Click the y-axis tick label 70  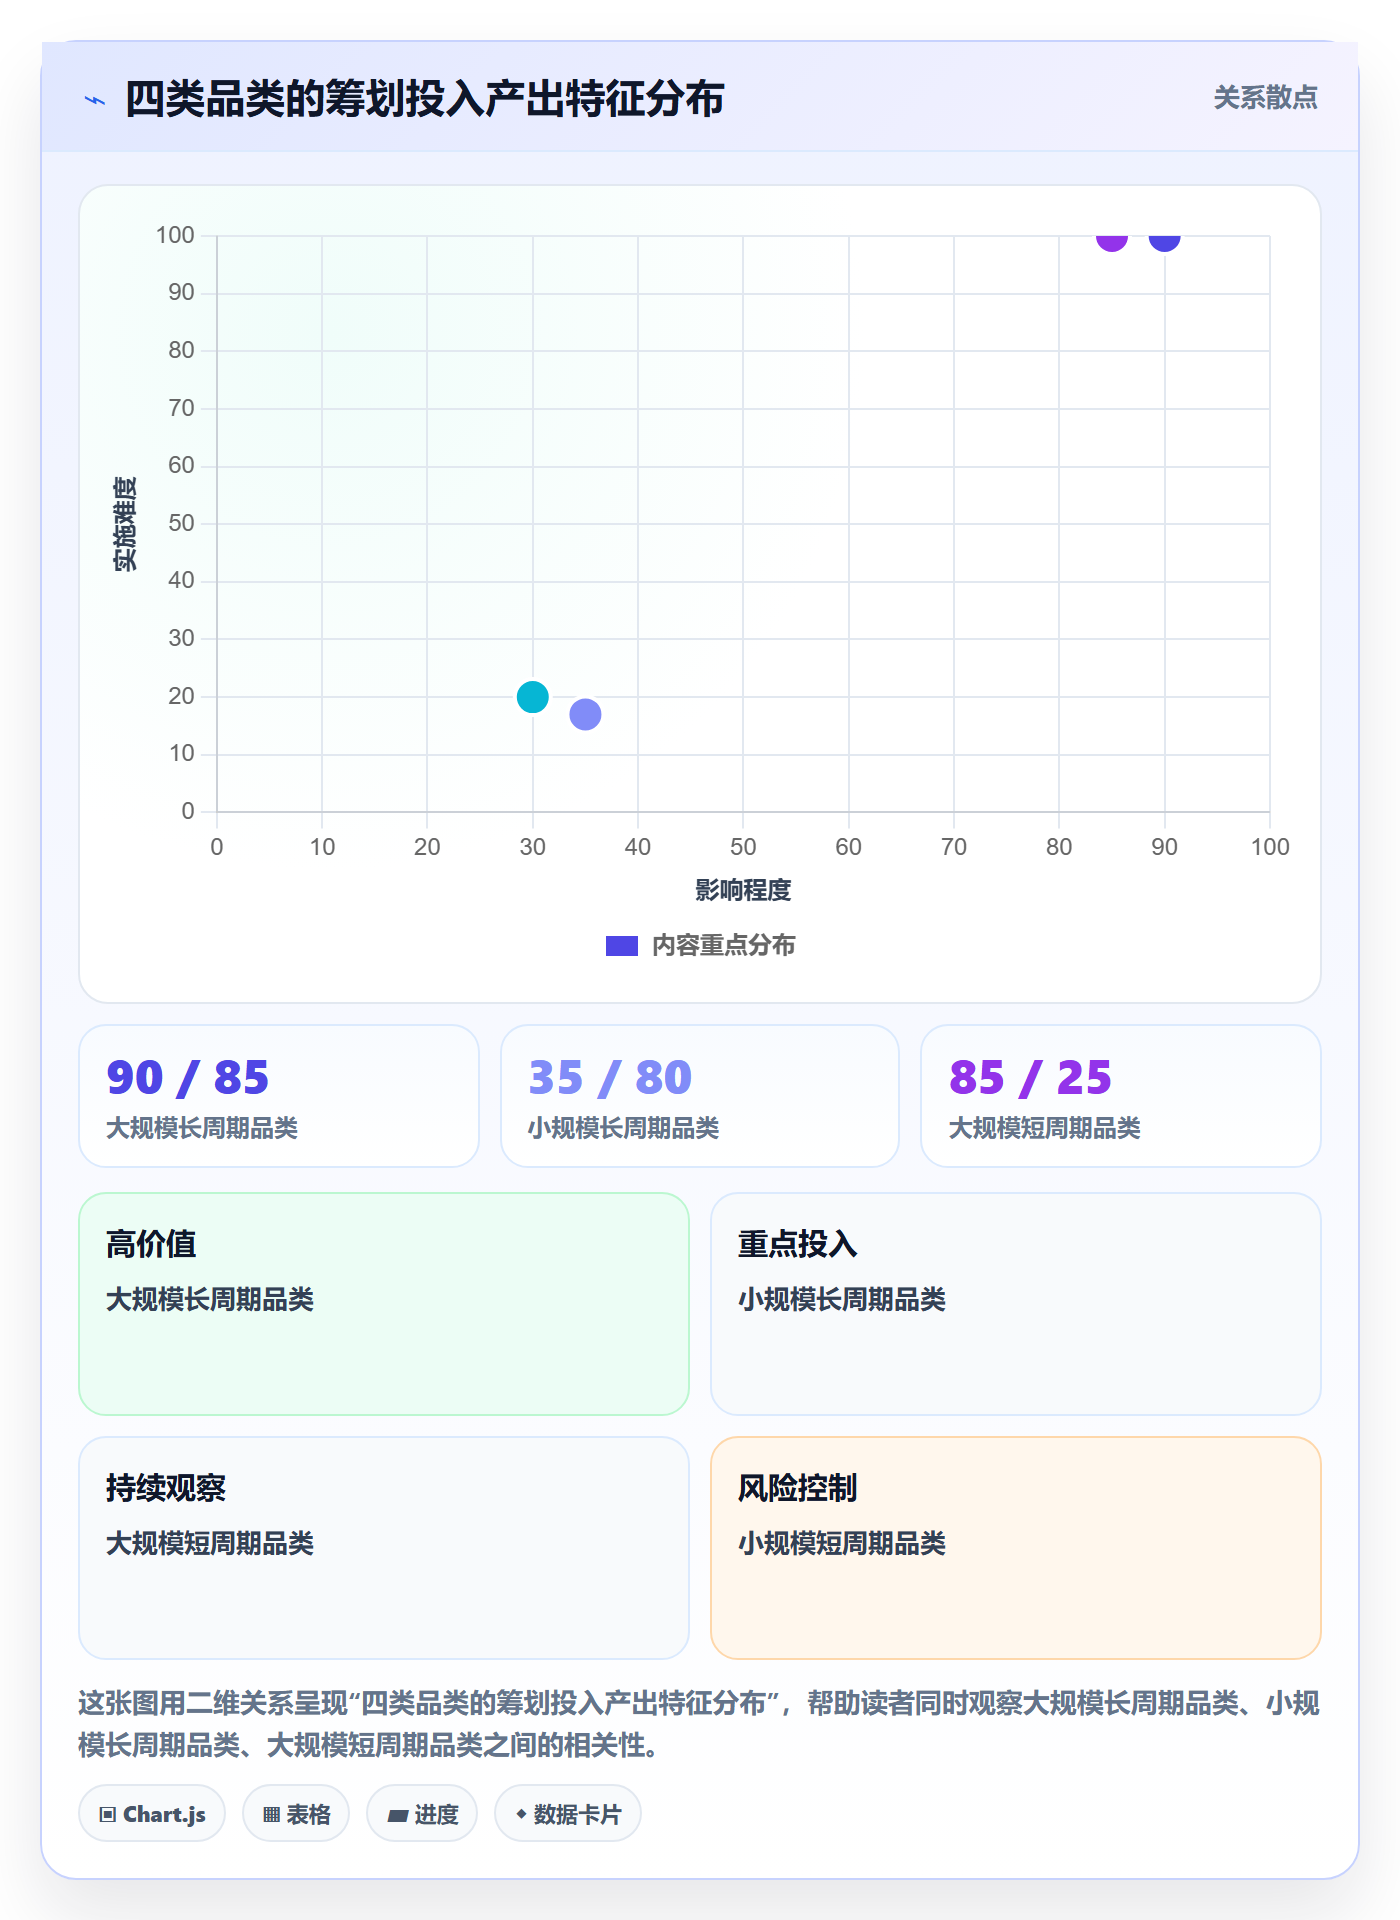click(x=181, y=408)
